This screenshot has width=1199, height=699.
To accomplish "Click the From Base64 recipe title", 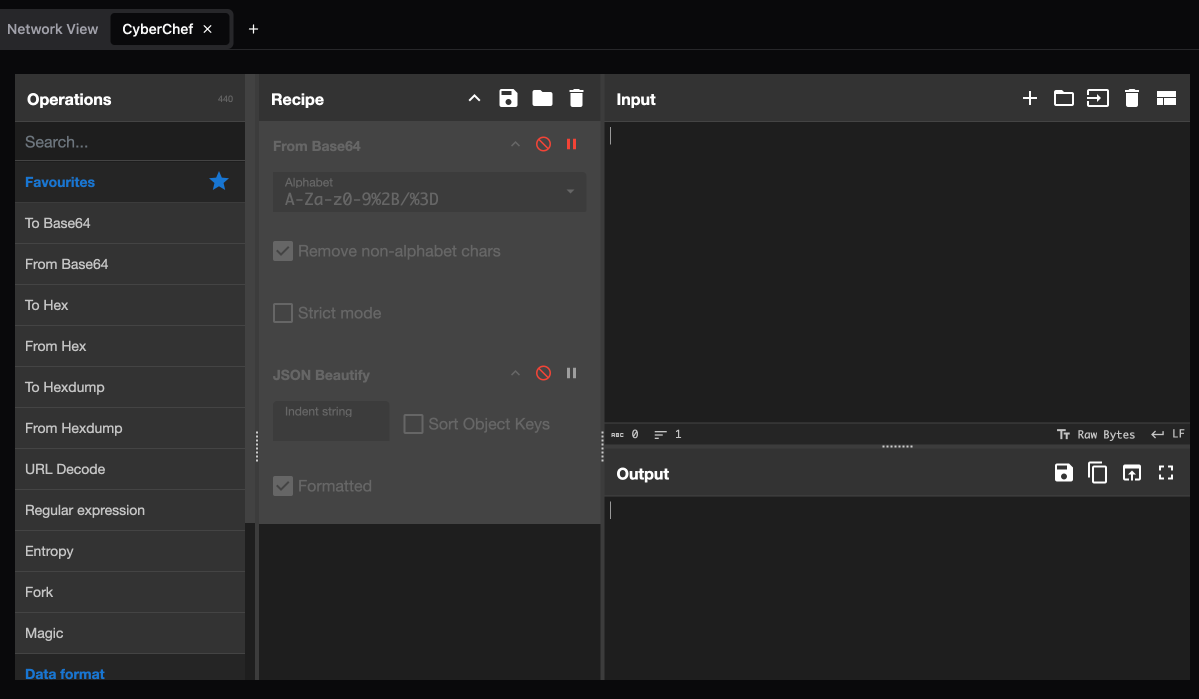I will point(317,146).
